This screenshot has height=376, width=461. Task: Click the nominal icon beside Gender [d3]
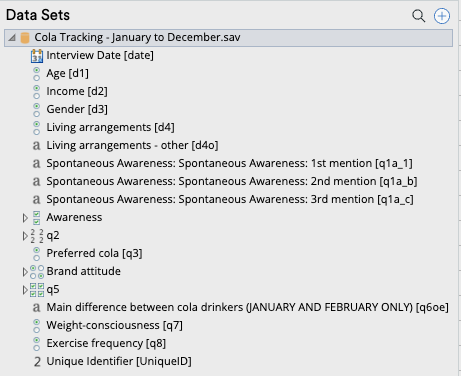pyautogui.click(x=37, y=110)
